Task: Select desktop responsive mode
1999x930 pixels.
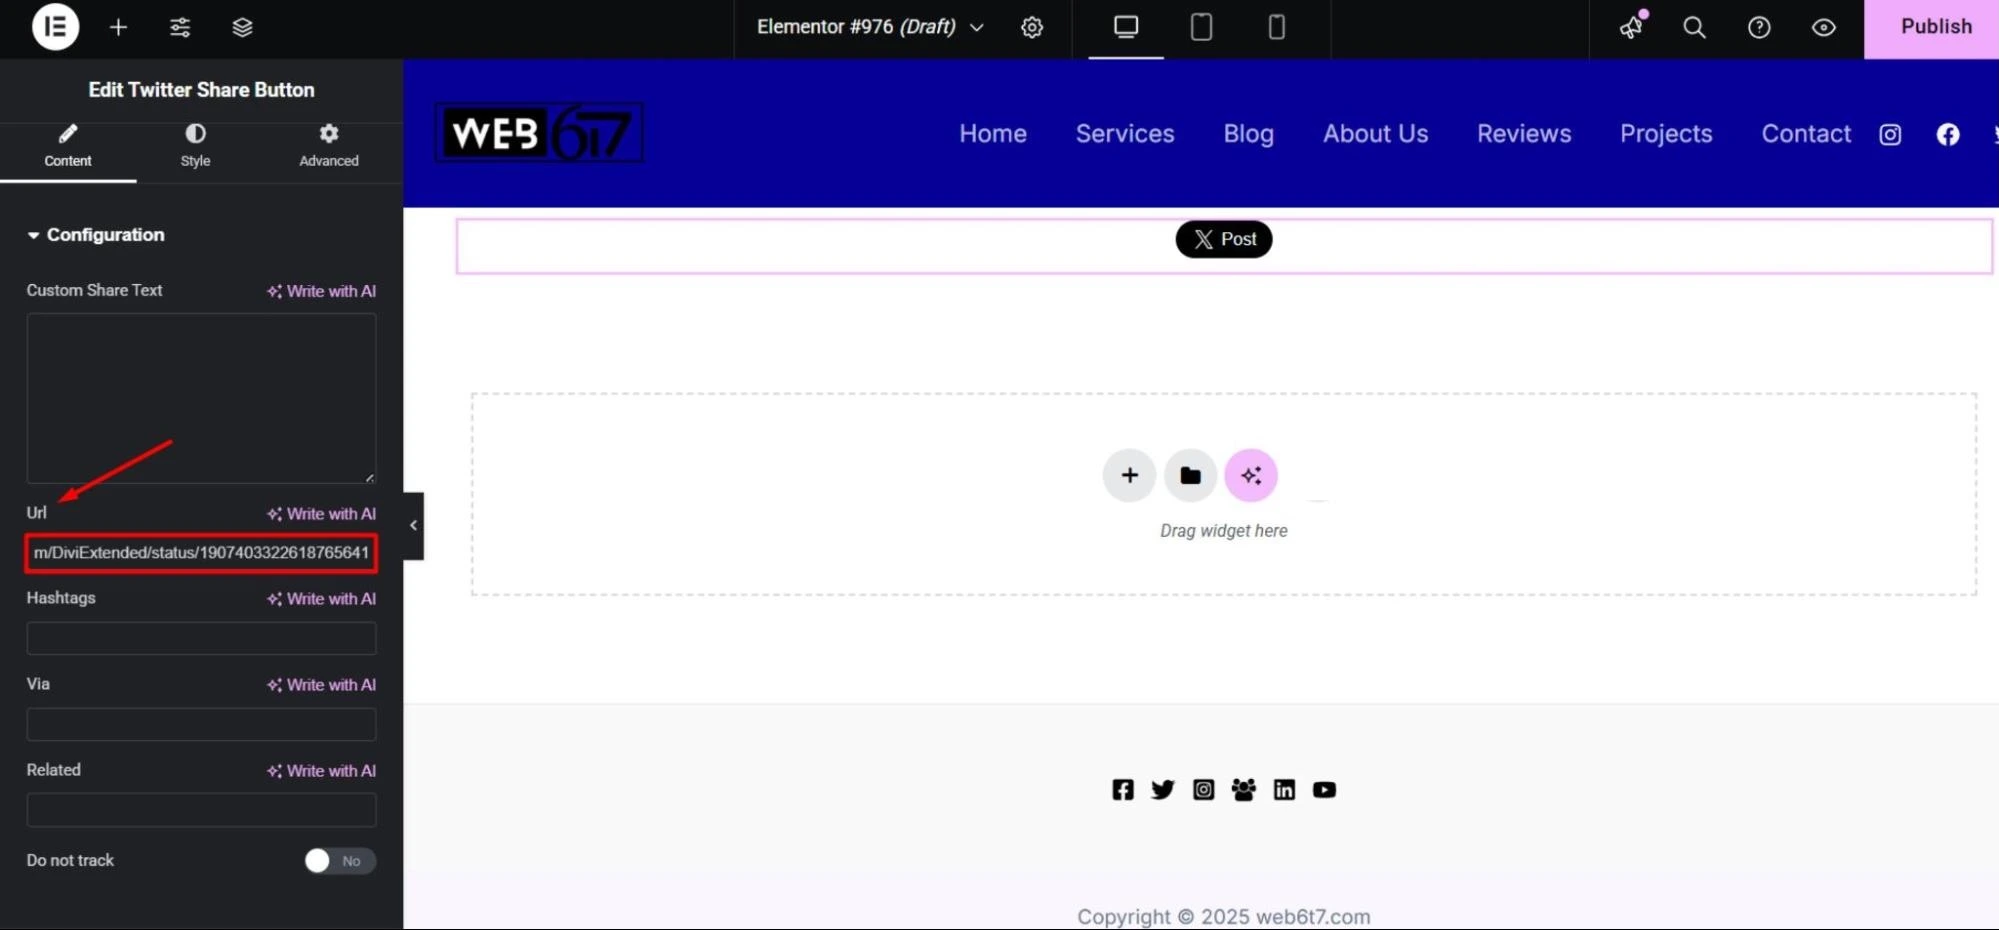Action: [x=1126, y=27]
